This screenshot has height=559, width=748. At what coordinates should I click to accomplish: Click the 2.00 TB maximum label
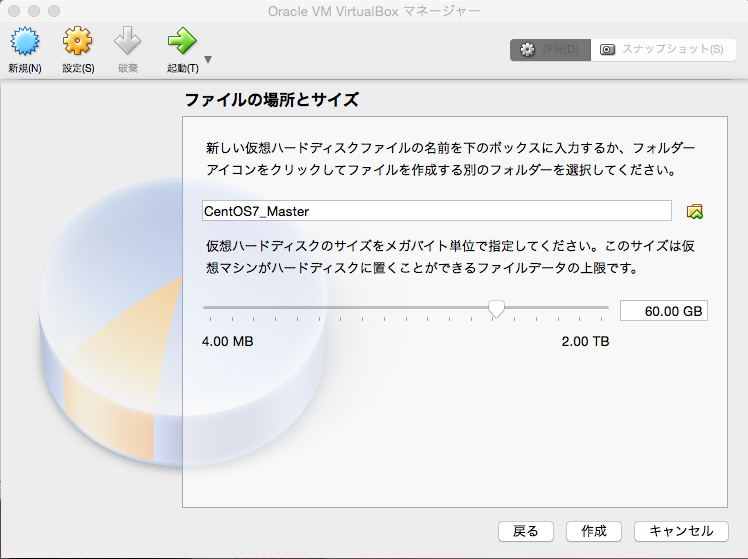coord(585,342)
